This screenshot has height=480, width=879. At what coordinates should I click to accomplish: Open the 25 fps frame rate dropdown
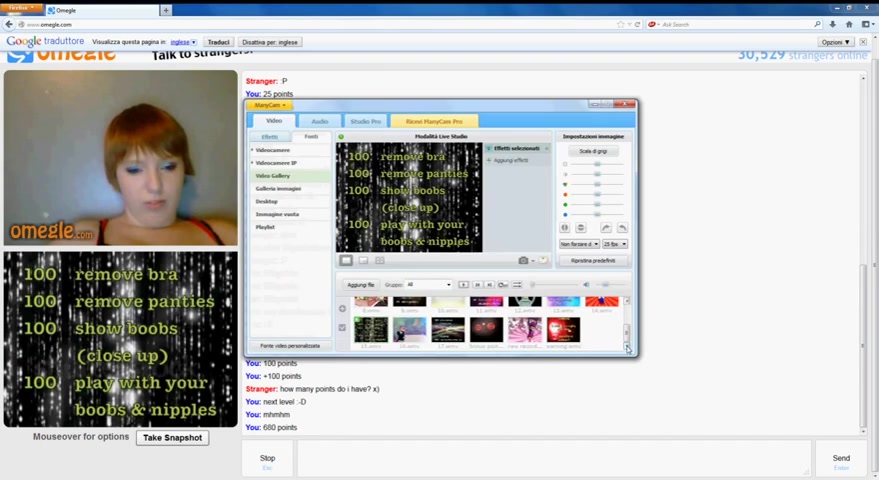[x=614, y=244]
